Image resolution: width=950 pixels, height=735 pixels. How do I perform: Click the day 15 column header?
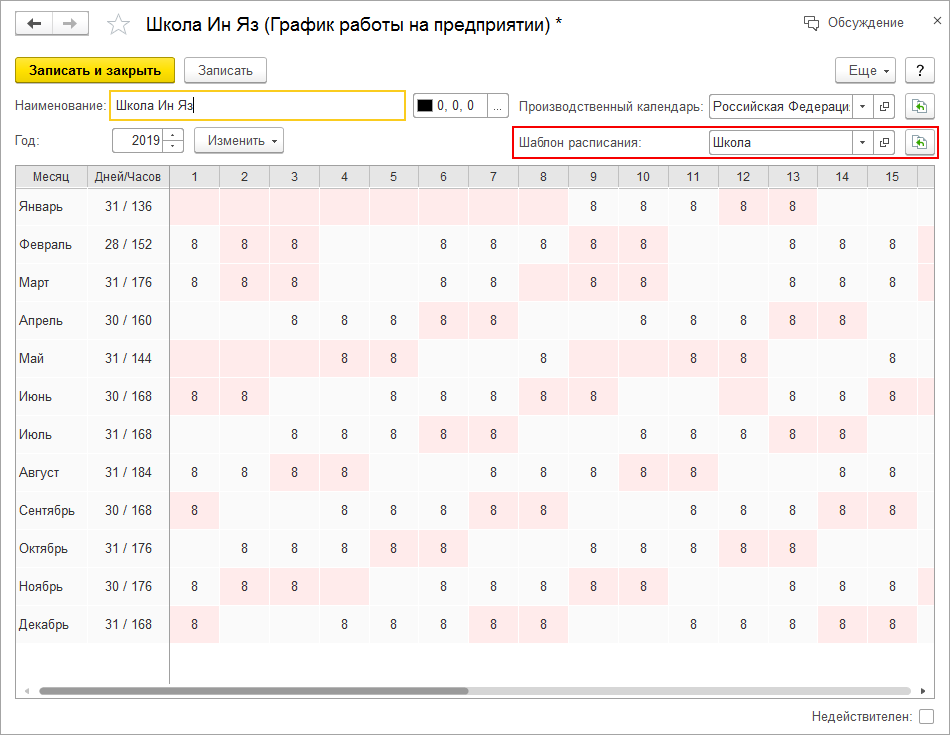tap(892, 176)
